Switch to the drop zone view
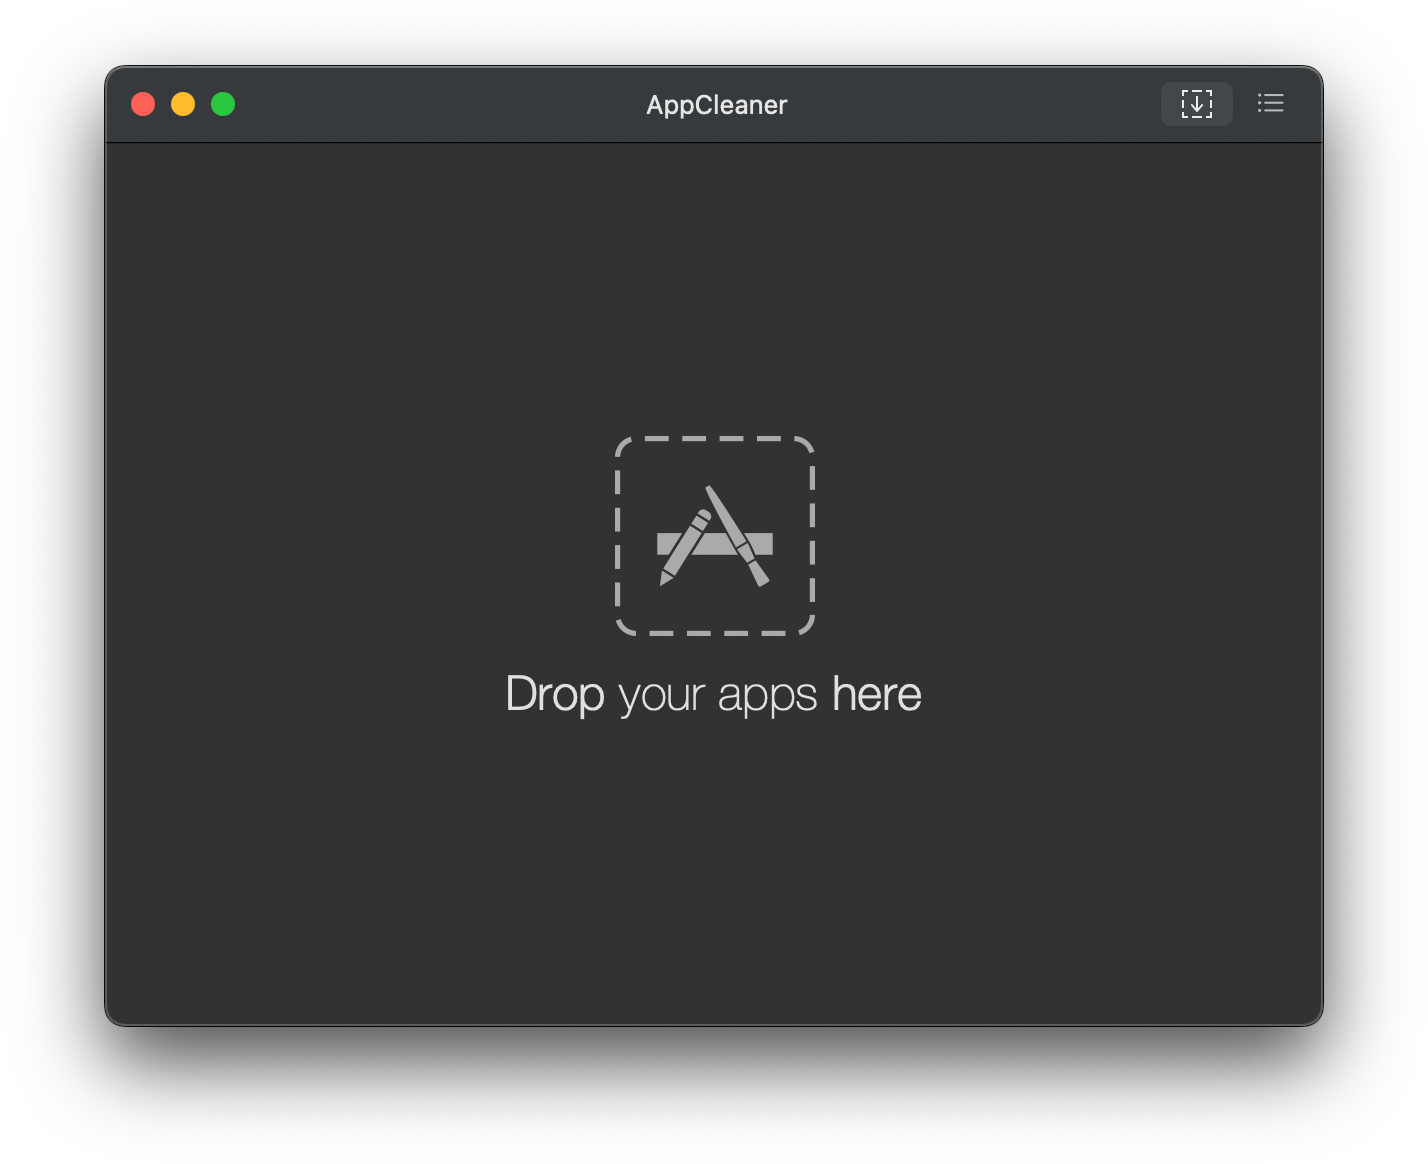Screen dimensions: 1428x1164 (x=1196, y=104)
